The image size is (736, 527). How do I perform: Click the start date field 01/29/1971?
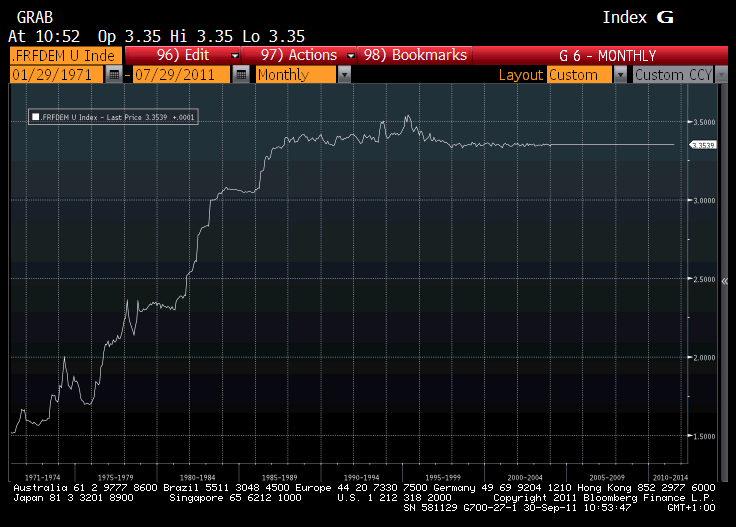pos(56,75)
